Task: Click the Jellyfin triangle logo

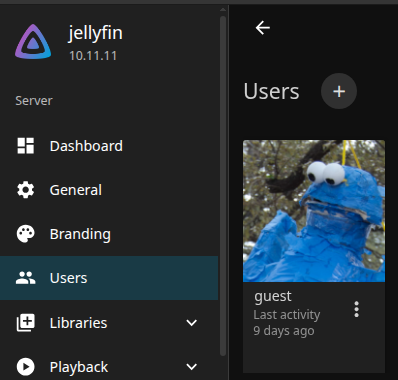Action: point(33,42)
